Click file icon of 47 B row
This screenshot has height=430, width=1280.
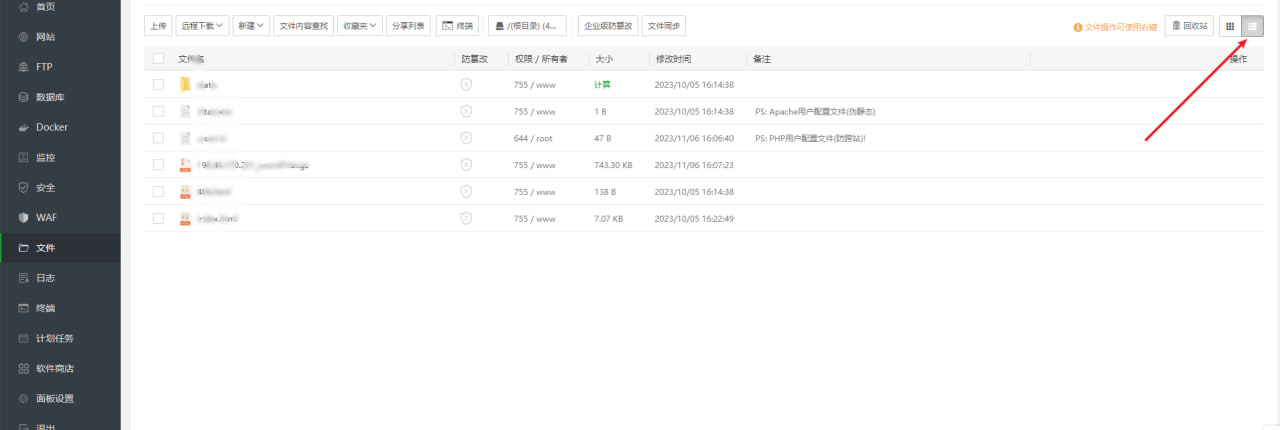tap(185, 138)
